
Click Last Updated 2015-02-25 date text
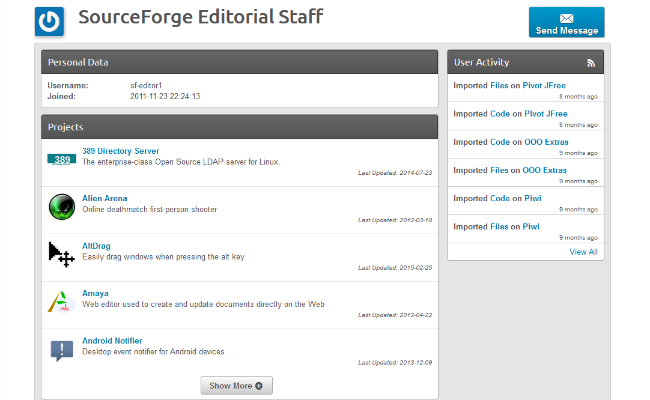point(395,268)
